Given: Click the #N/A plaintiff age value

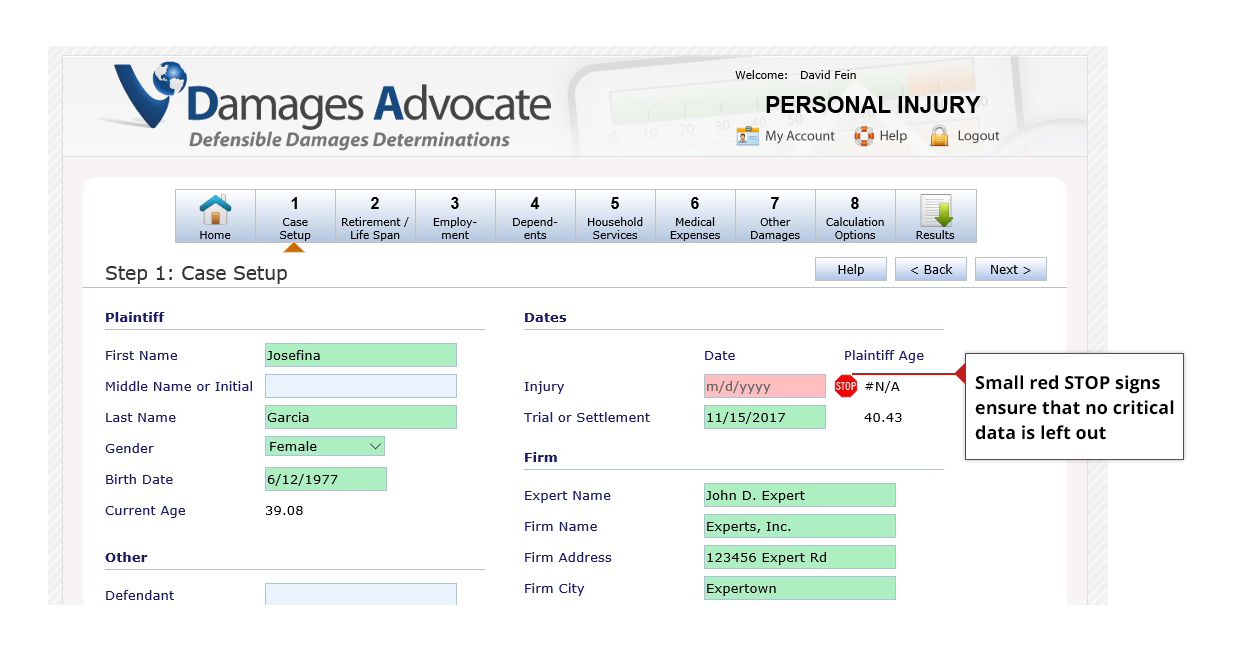Looking at the screenshot, I should pos(882,386).
